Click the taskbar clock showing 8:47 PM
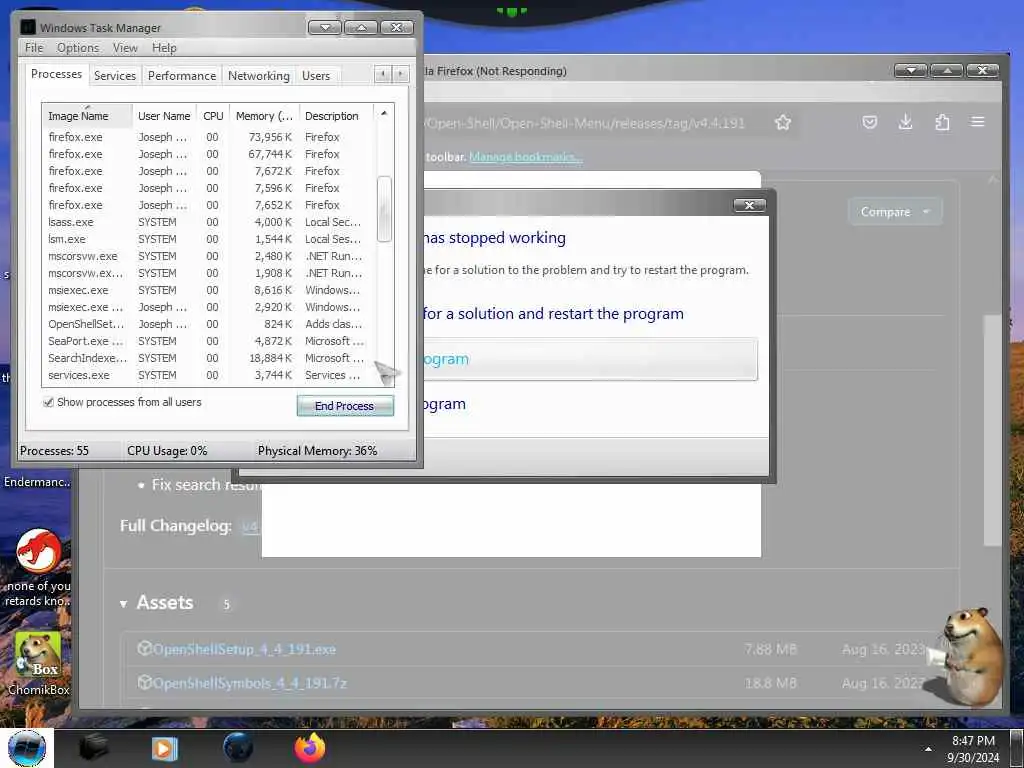Image resolution: width=1024 pixels, height=768 pixels. tap(973, 748)
